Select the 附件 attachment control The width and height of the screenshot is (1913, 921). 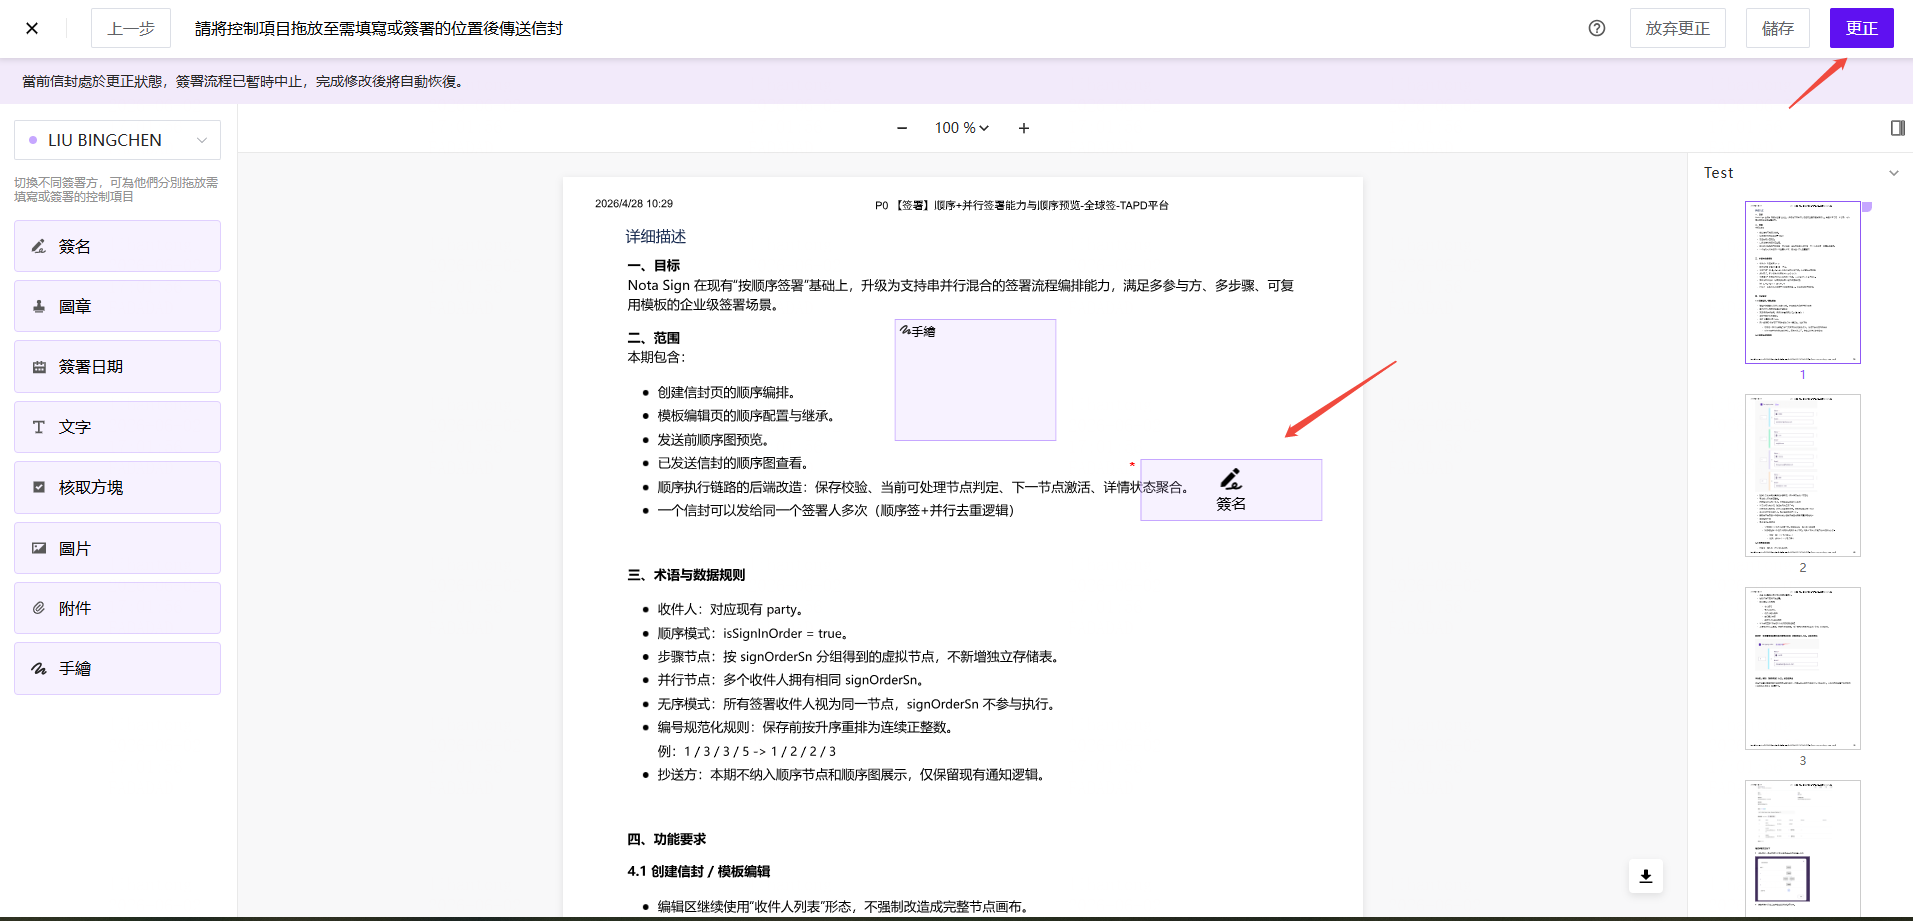[x=117, y=608]
